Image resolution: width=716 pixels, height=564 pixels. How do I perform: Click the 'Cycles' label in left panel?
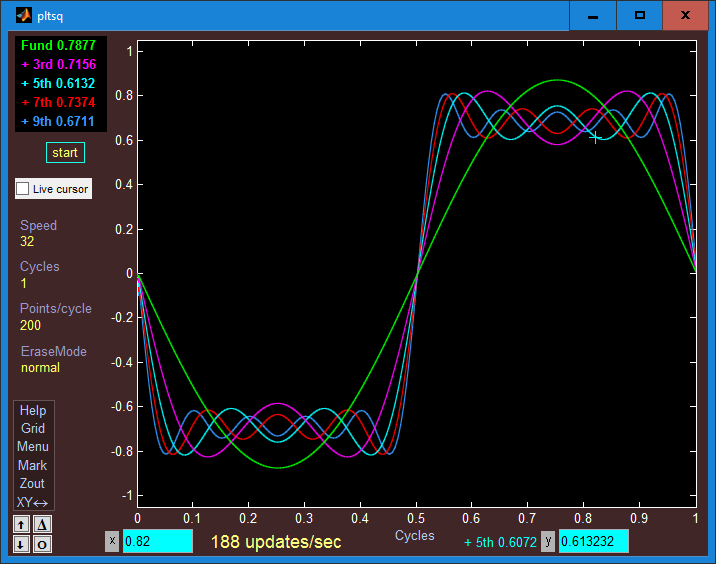pos(40,266)
